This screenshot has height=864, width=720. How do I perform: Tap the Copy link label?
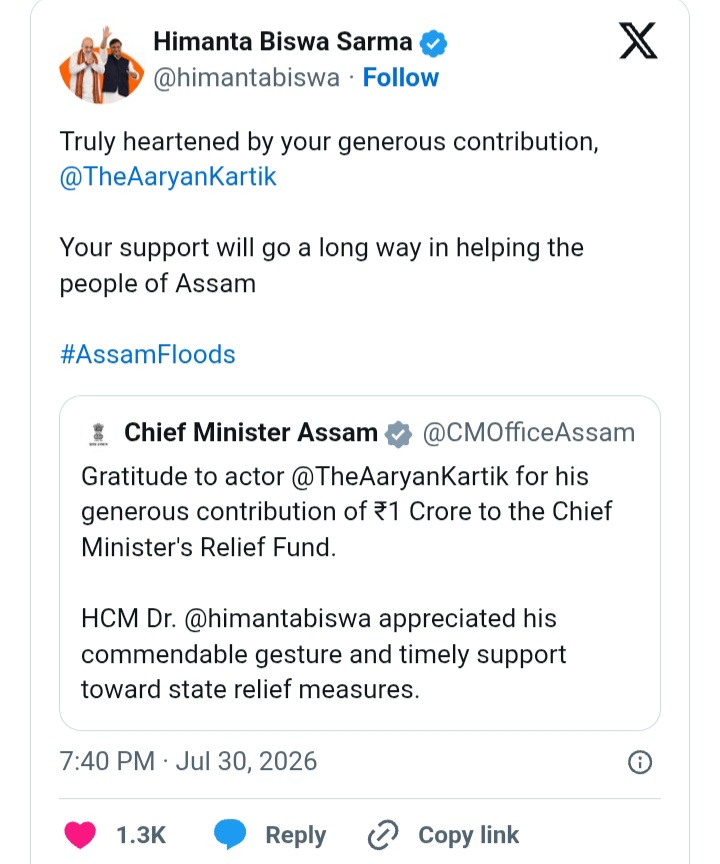click(x=469, y=835)
